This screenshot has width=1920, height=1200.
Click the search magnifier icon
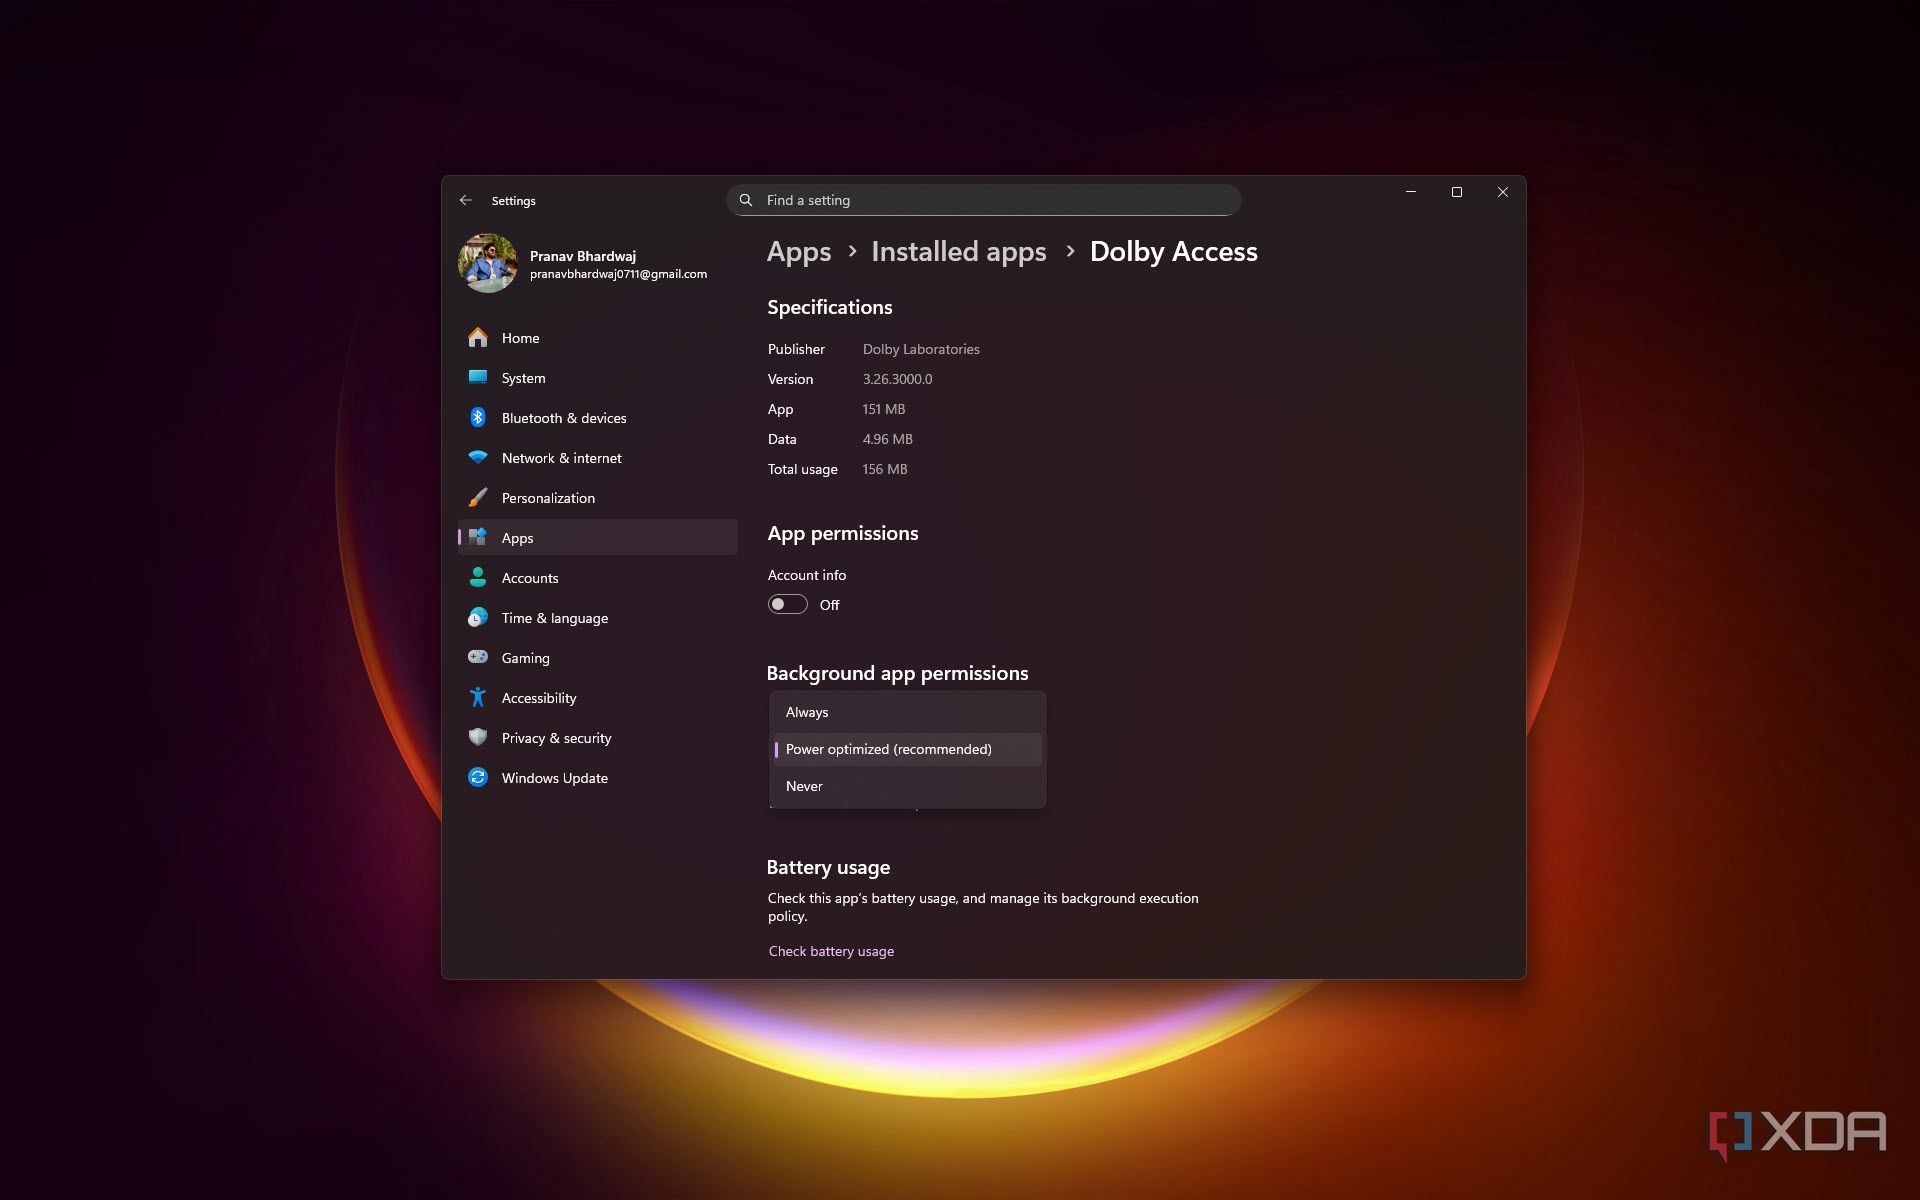click(x=746, y=200)
